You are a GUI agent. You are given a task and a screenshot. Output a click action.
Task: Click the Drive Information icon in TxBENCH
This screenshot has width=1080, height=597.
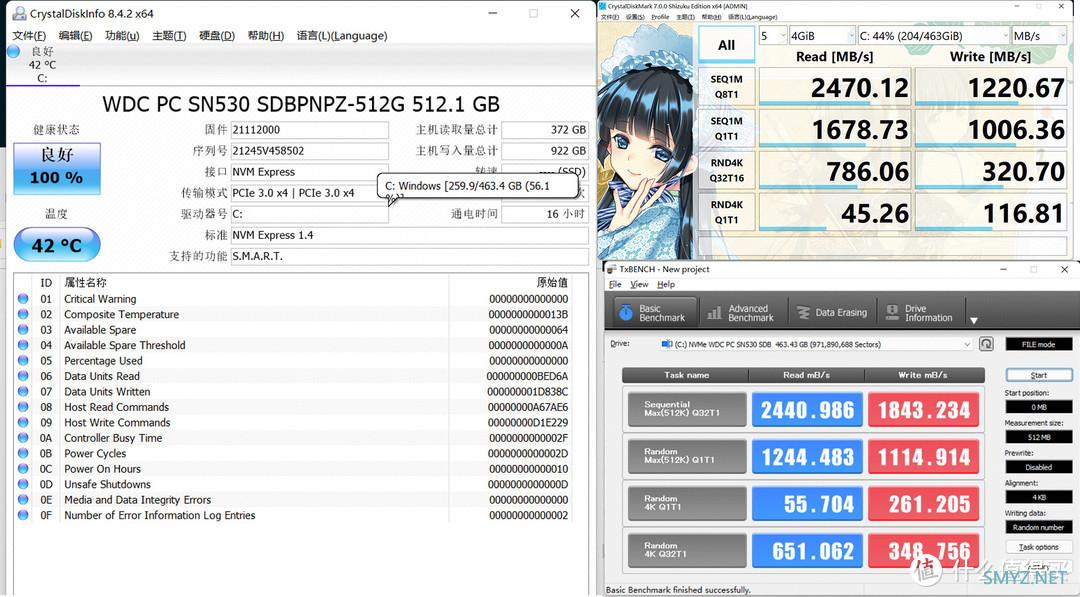(x=893, y=313)
